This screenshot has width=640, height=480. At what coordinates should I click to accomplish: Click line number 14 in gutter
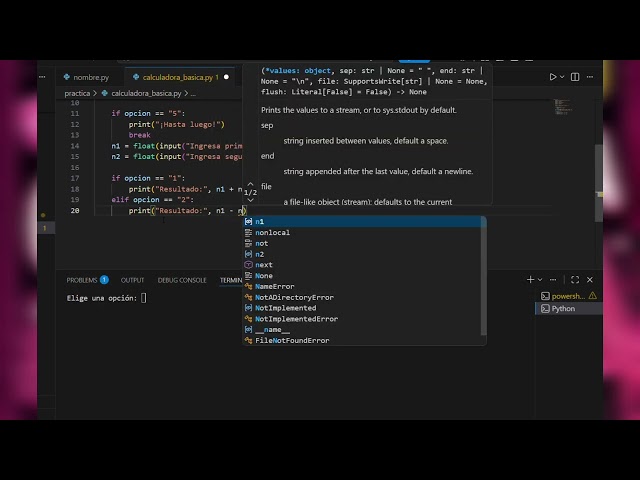(x=75, y=146)
